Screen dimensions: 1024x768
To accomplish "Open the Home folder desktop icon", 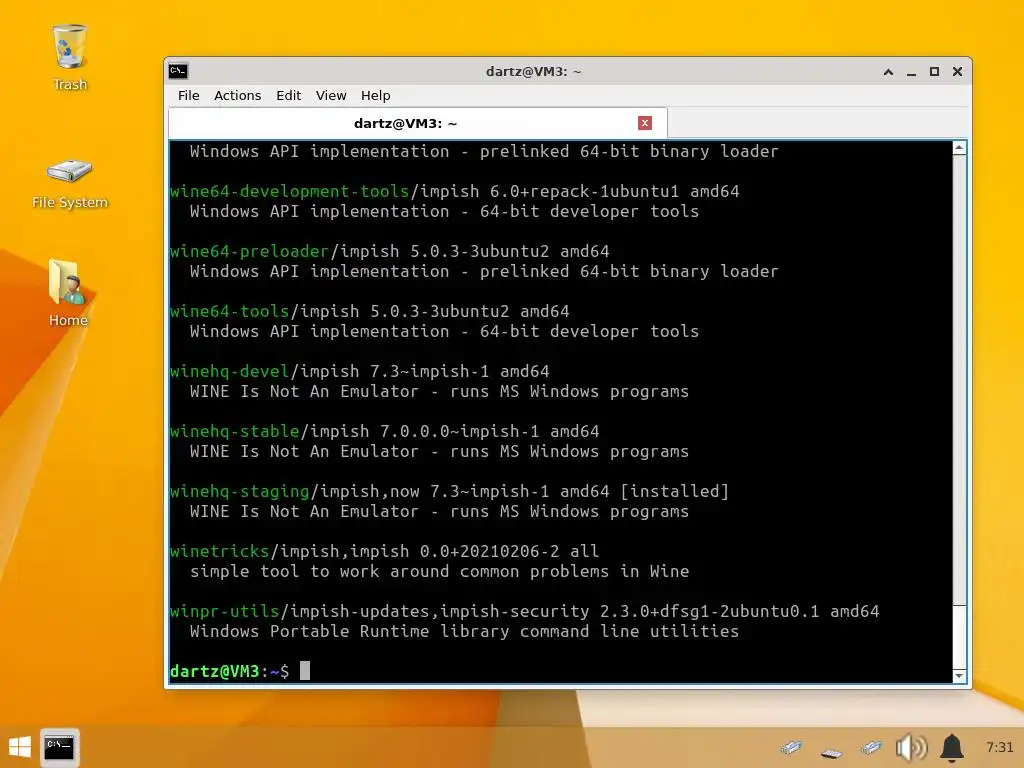I will pyautogui.click(x=68, y=293).
